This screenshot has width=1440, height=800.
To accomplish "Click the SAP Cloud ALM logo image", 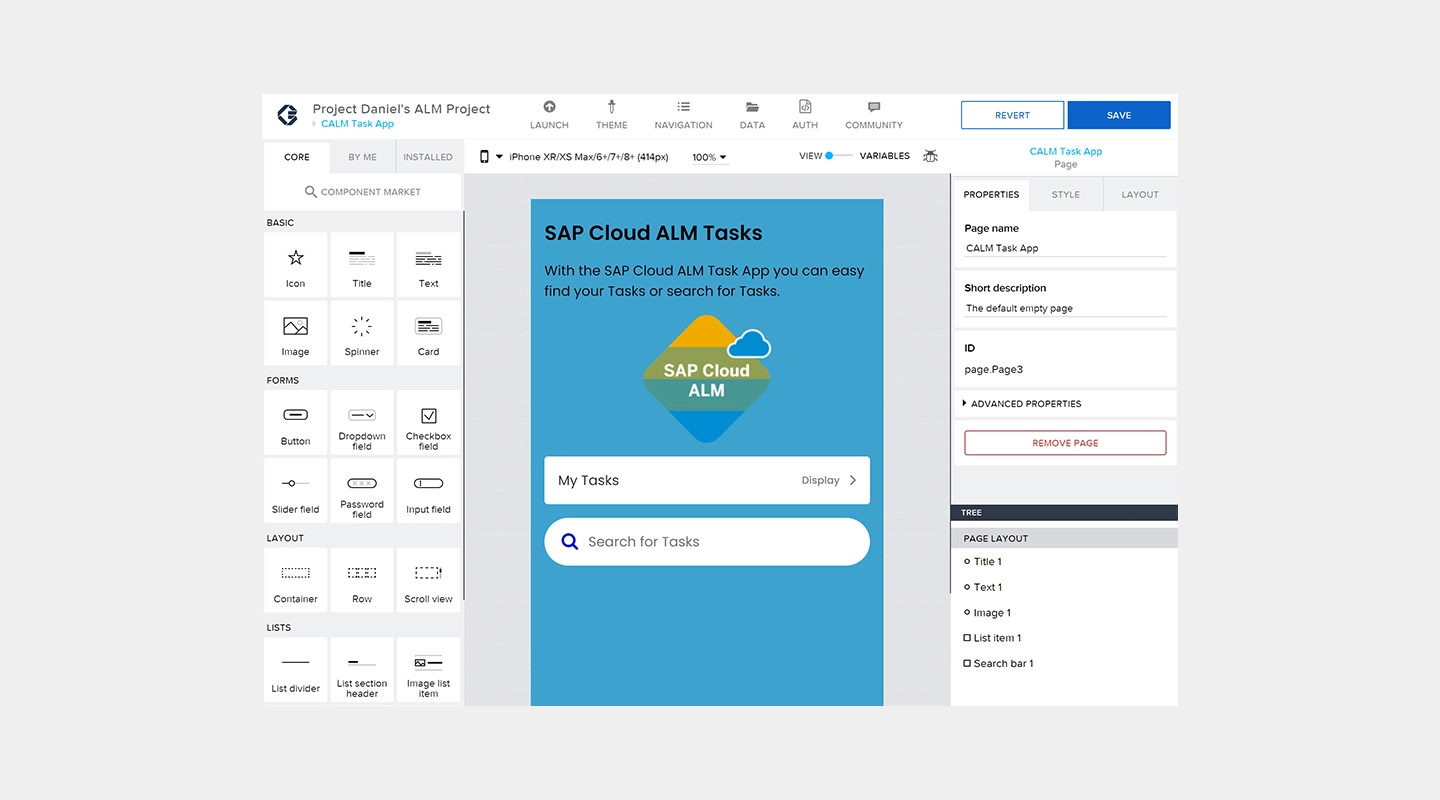I will click(707, 378).
